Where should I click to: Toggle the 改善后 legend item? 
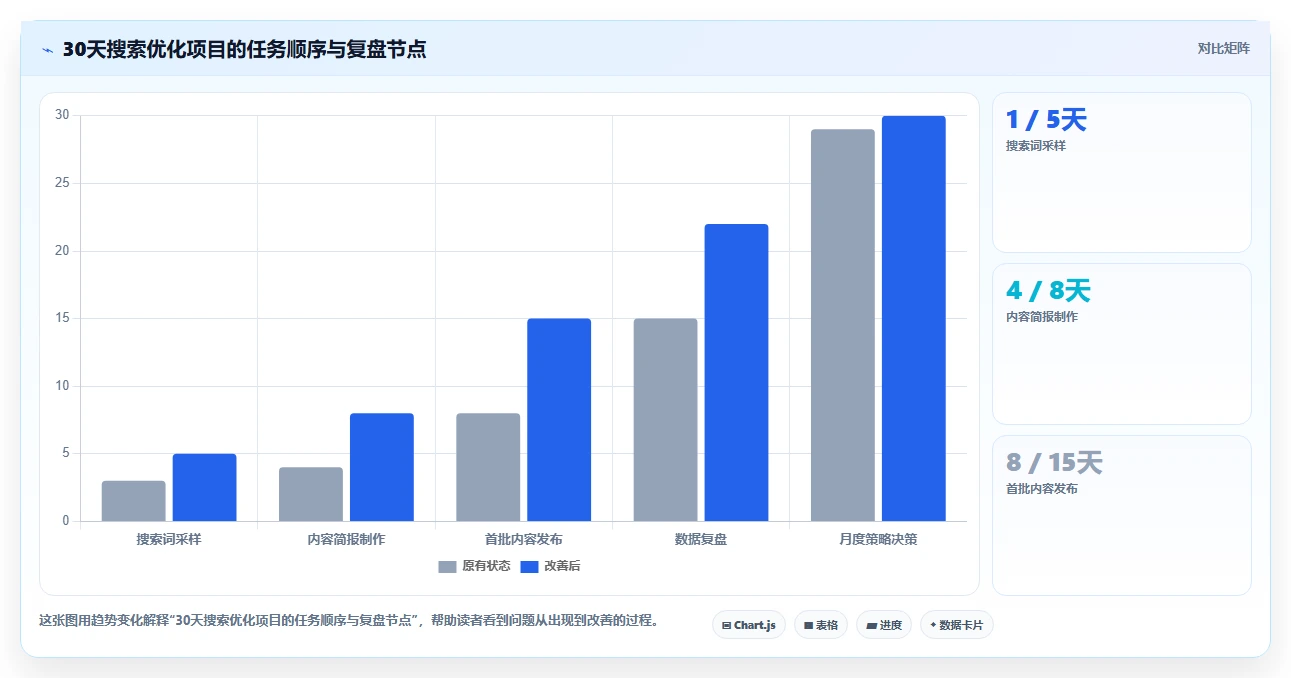pos(550,566)
